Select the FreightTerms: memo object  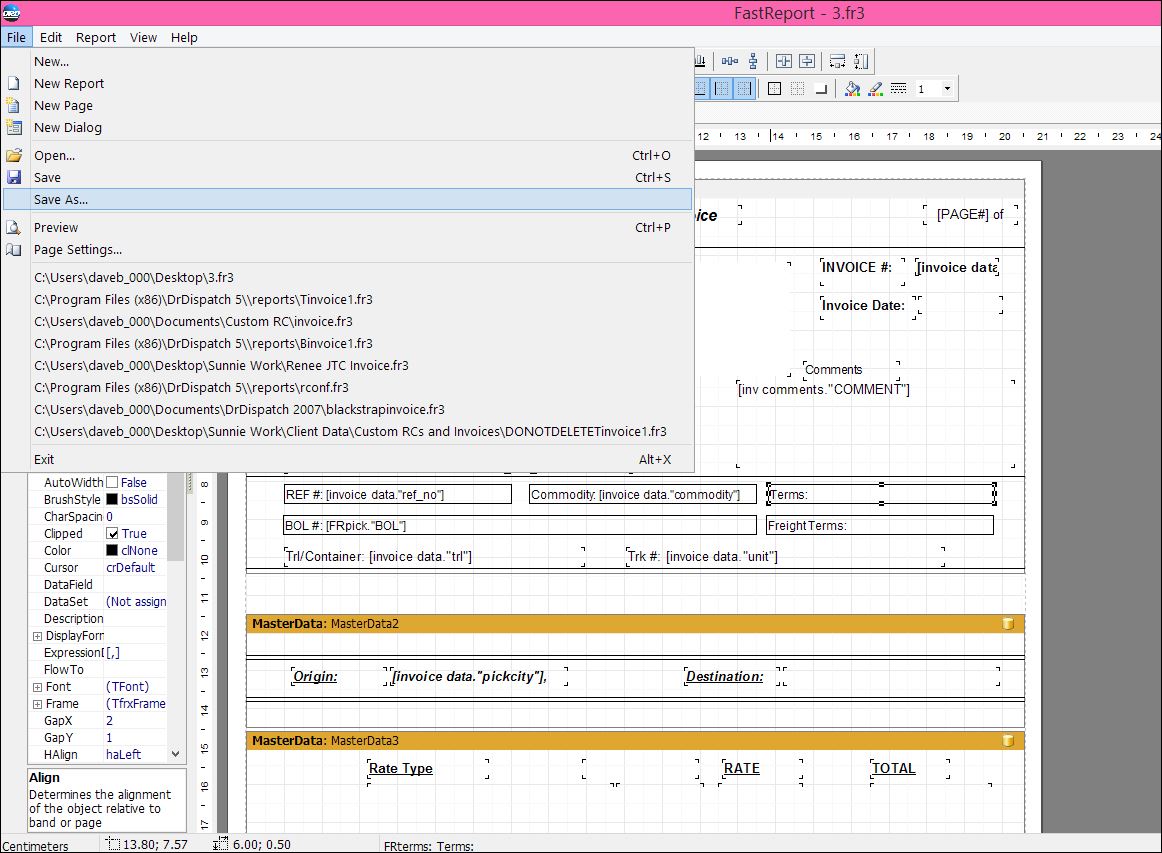click(x=880, y=525)
